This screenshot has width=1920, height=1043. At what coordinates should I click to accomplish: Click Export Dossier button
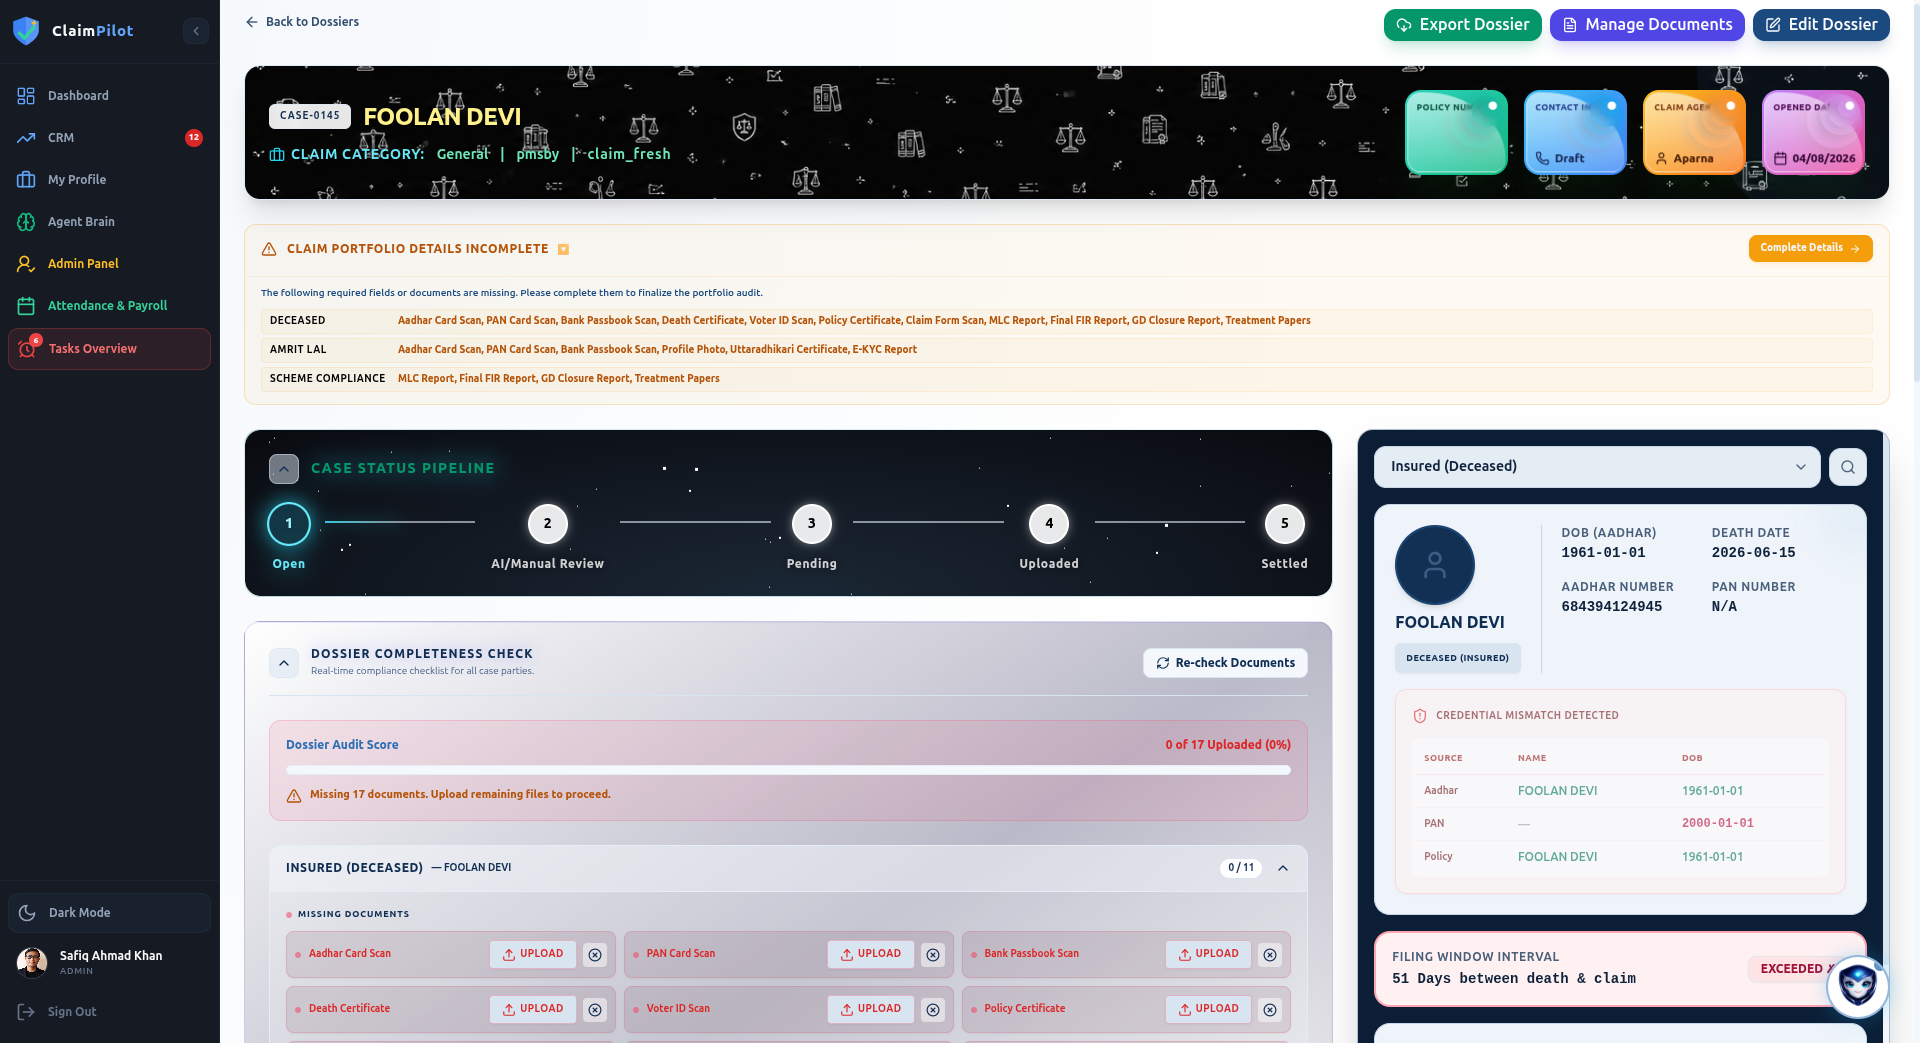click(x=1463, y=25)
